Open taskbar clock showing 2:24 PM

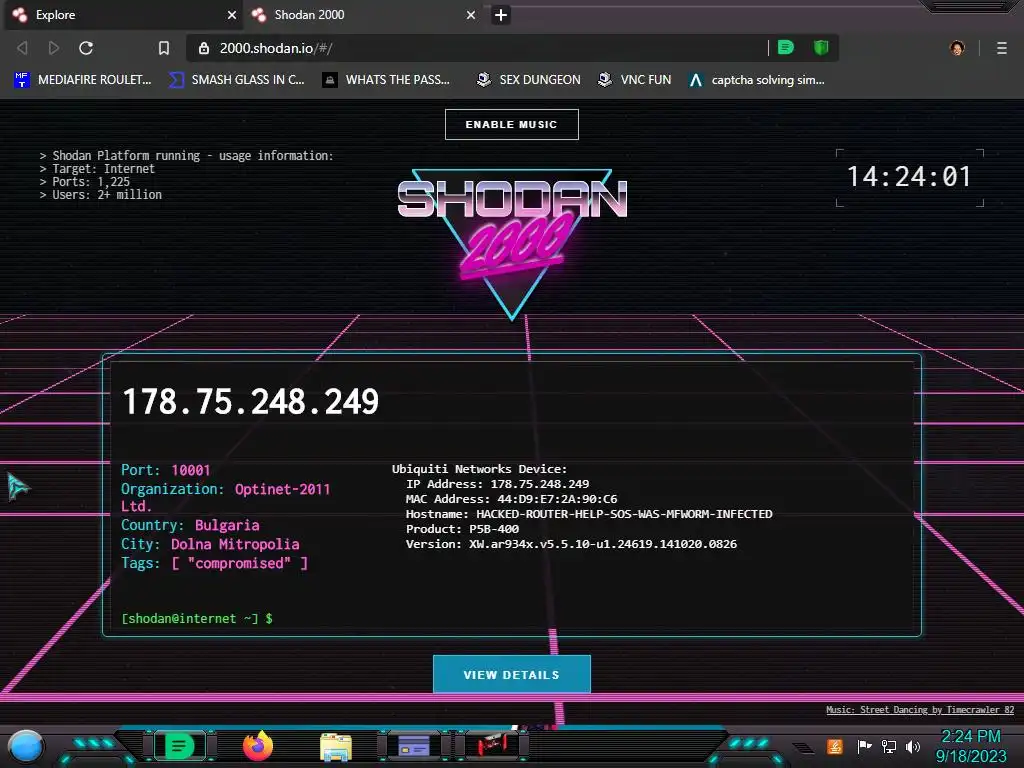click(x=971, y=746)
